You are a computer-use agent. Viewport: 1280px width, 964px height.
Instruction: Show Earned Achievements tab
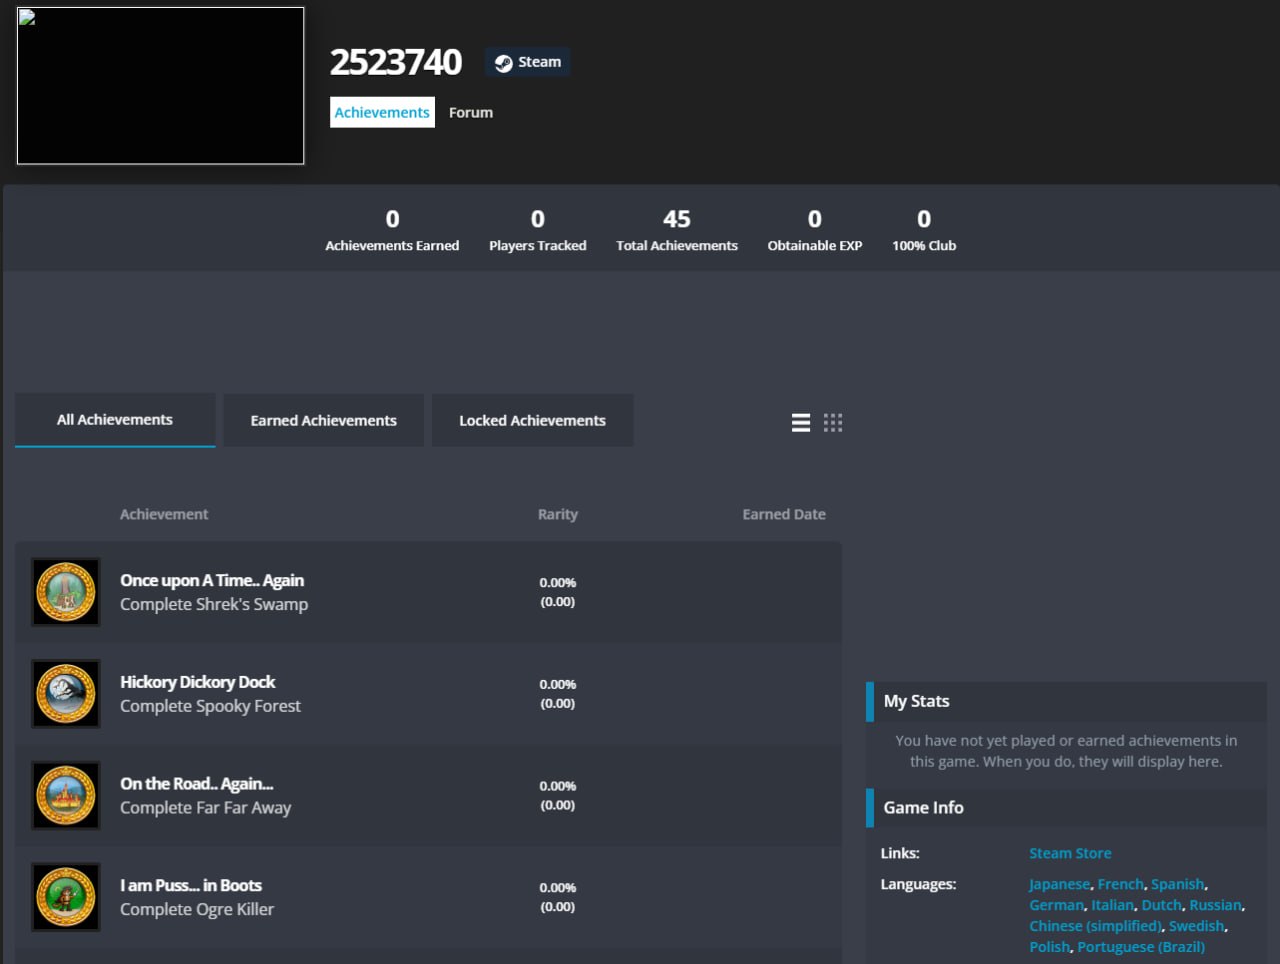click(324, 420)
